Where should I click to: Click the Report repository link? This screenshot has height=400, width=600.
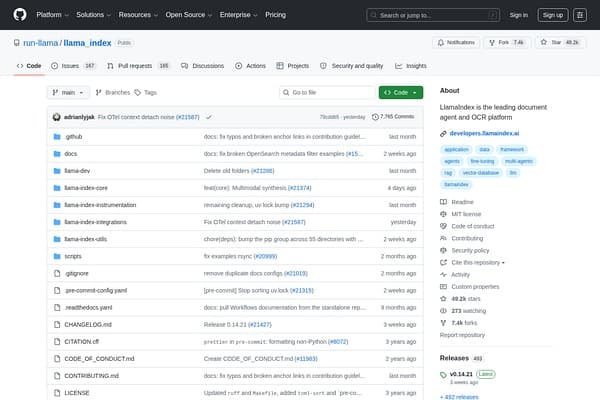point(462,335)
